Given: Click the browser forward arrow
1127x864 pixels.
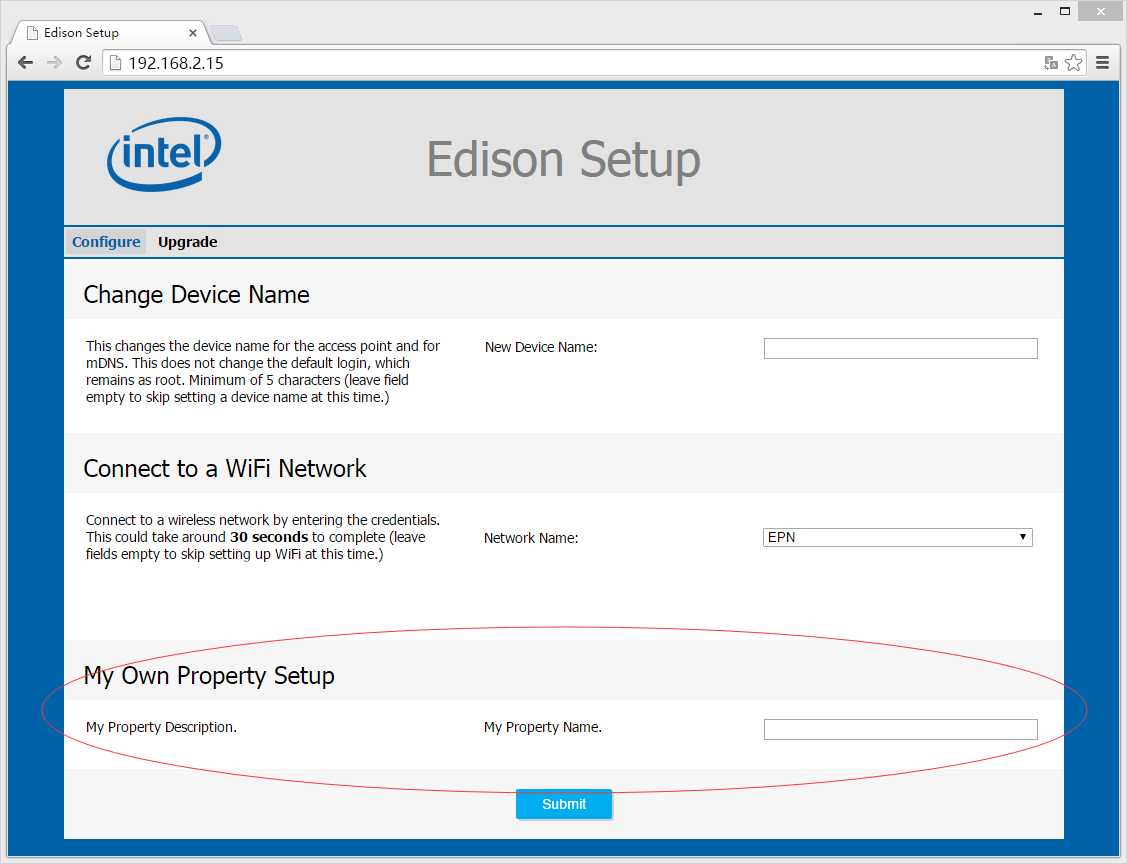Looking at the screenshot, I should 54,63.
